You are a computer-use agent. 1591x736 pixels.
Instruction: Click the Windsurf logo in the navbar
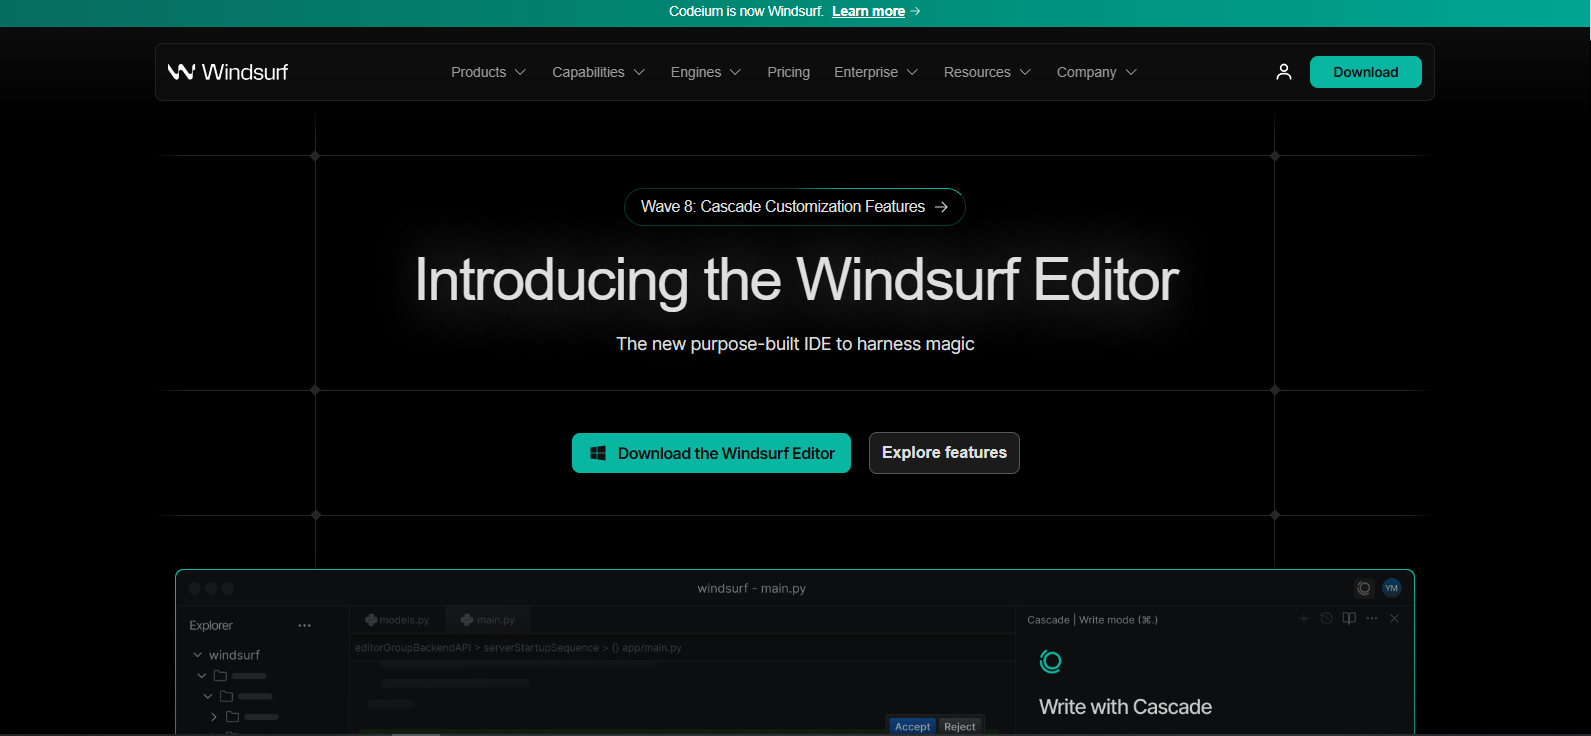pos(228,72)
